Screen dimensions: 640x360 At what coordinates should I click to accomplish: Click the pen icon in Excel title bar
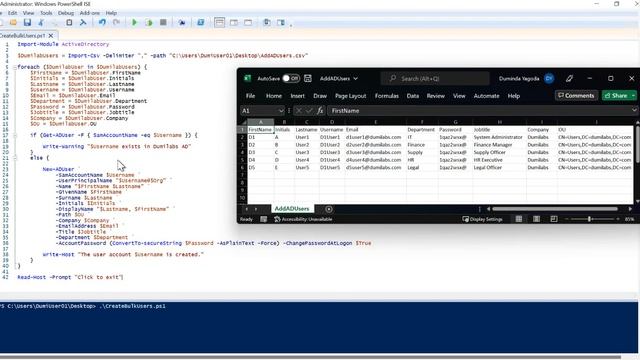pyautogui.click(x=569, y=78)
